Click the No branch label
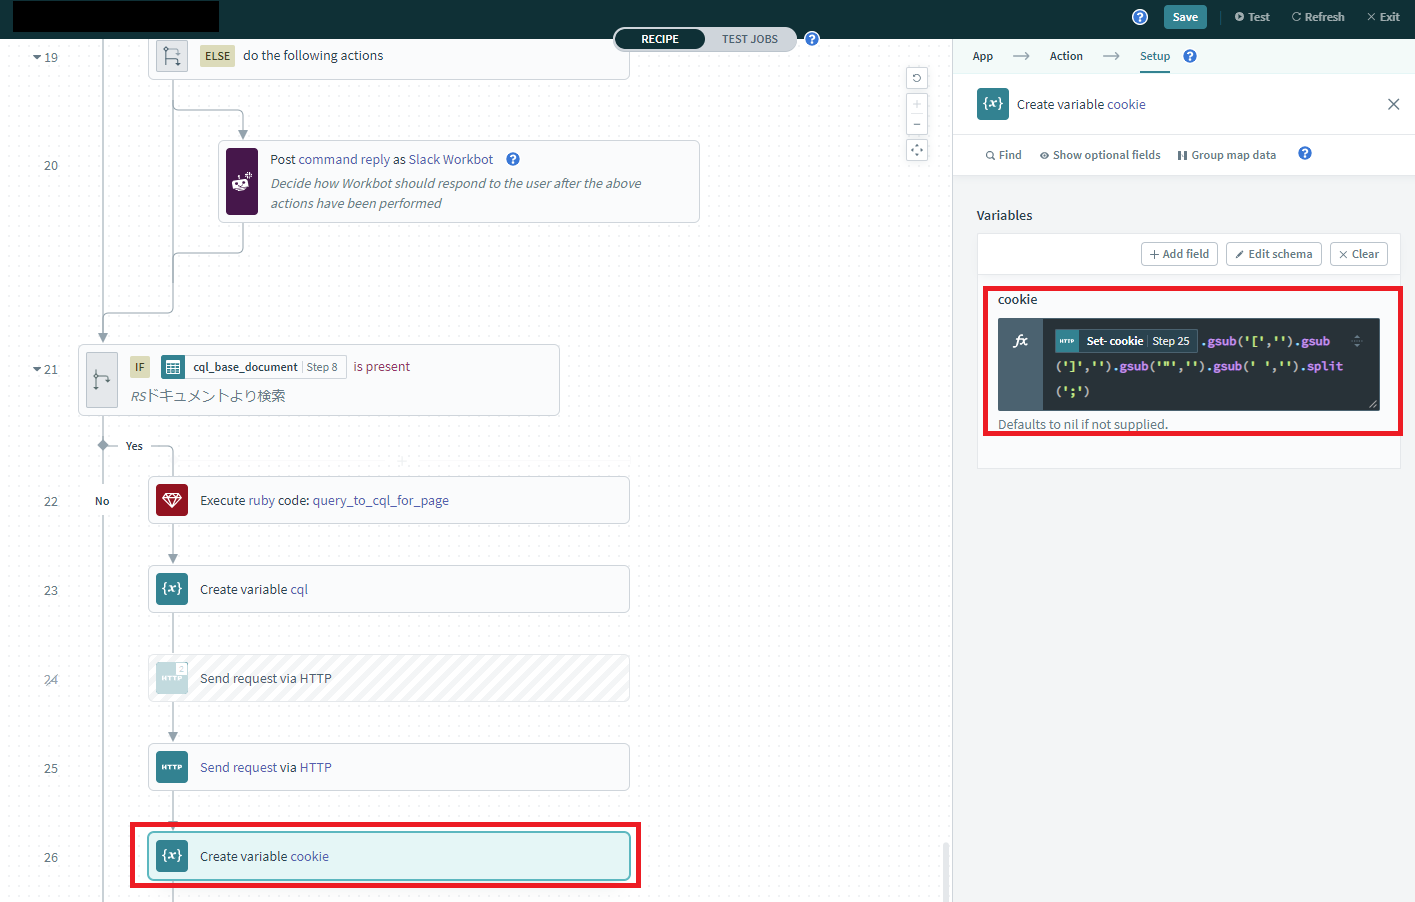The width and height of the screenshot is (1415, 902). [102, 501]
